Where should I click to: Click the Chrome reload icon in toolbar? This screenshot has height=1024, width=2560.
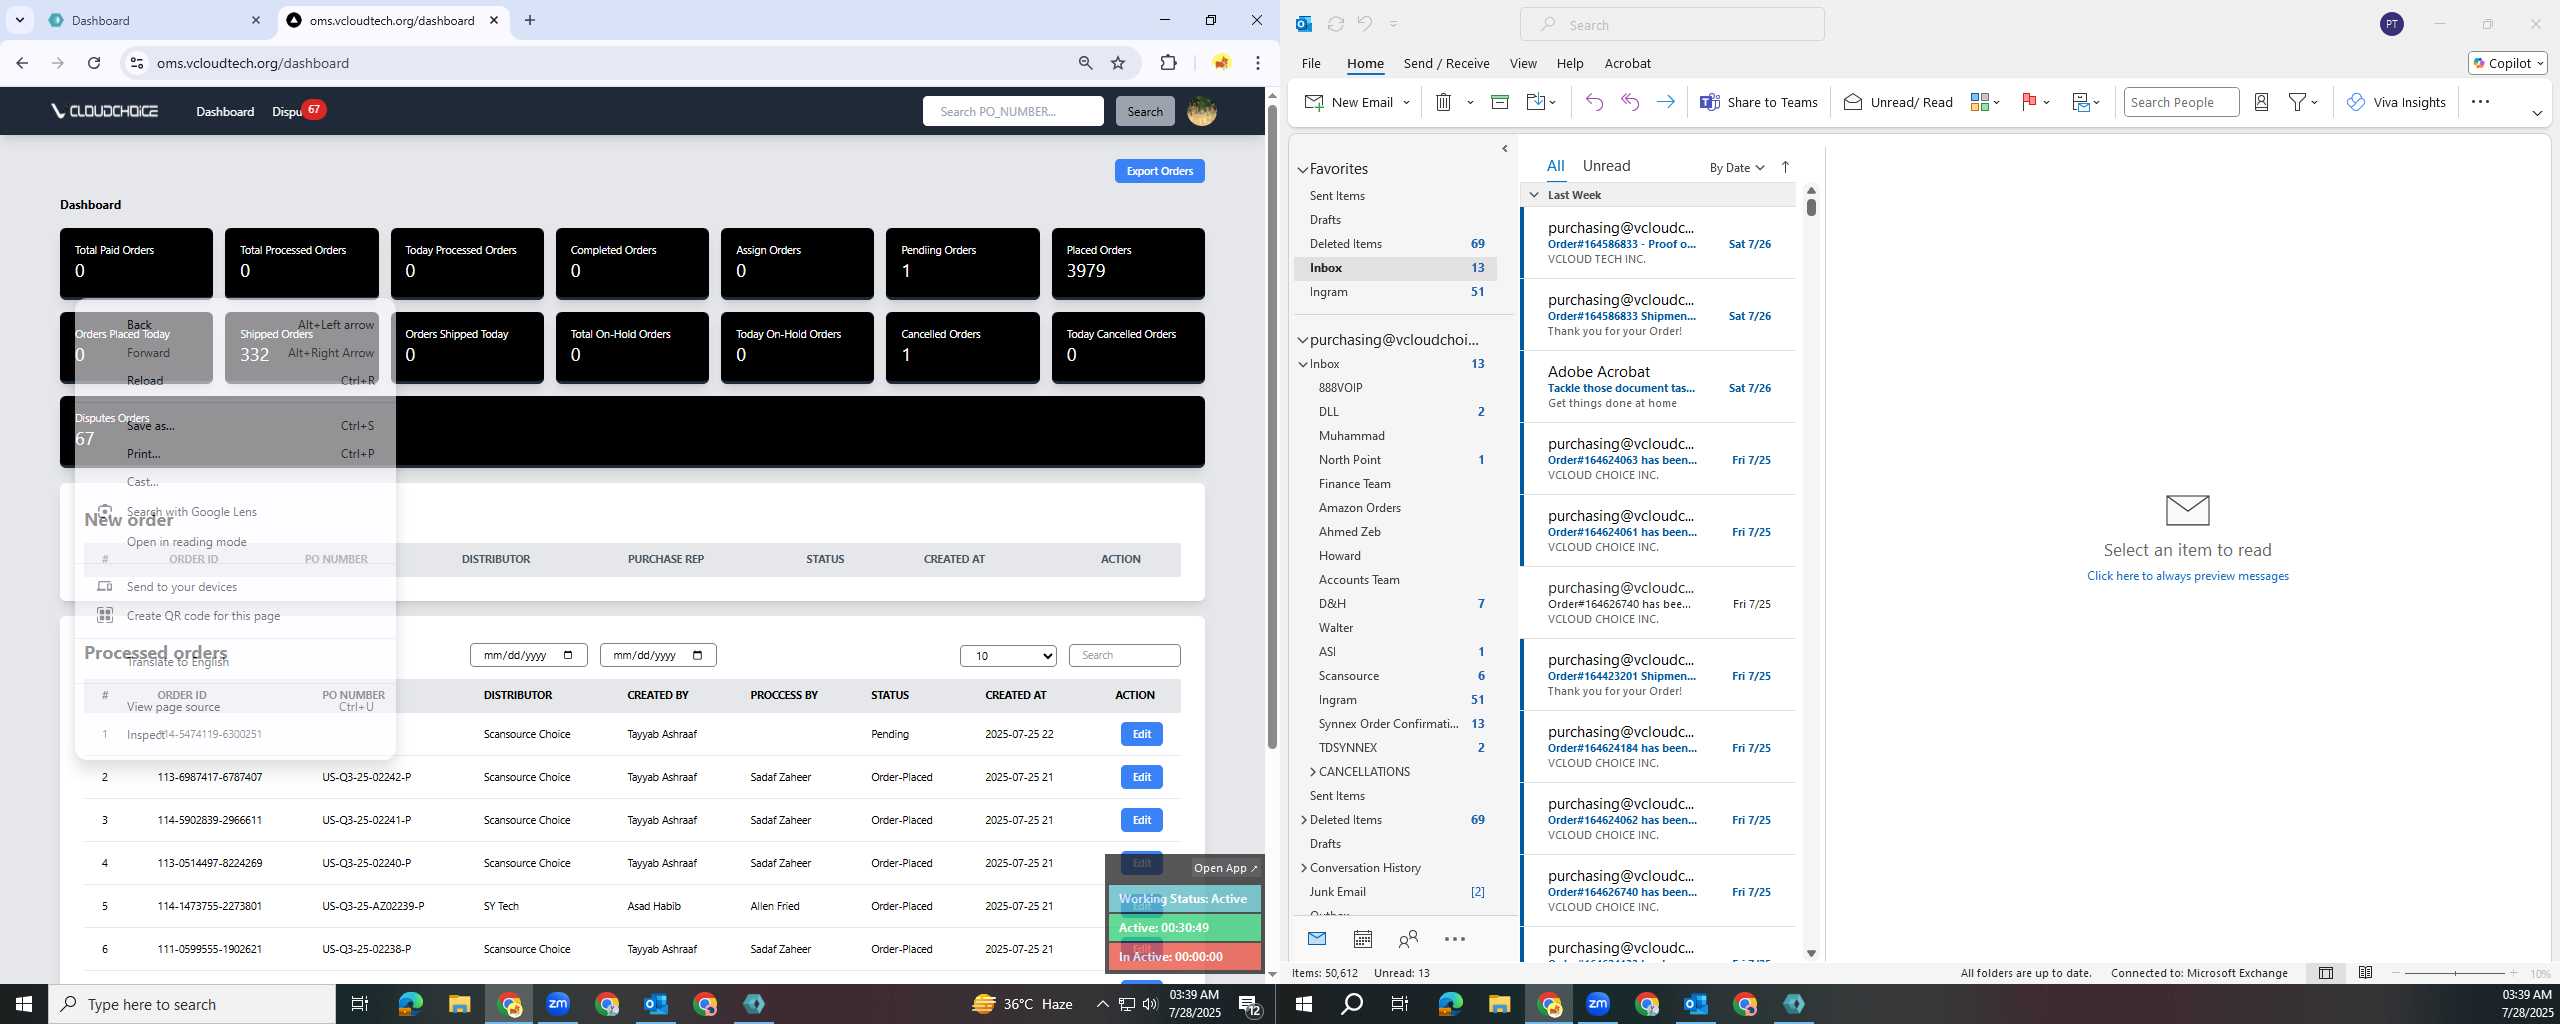tap(94, 63)
